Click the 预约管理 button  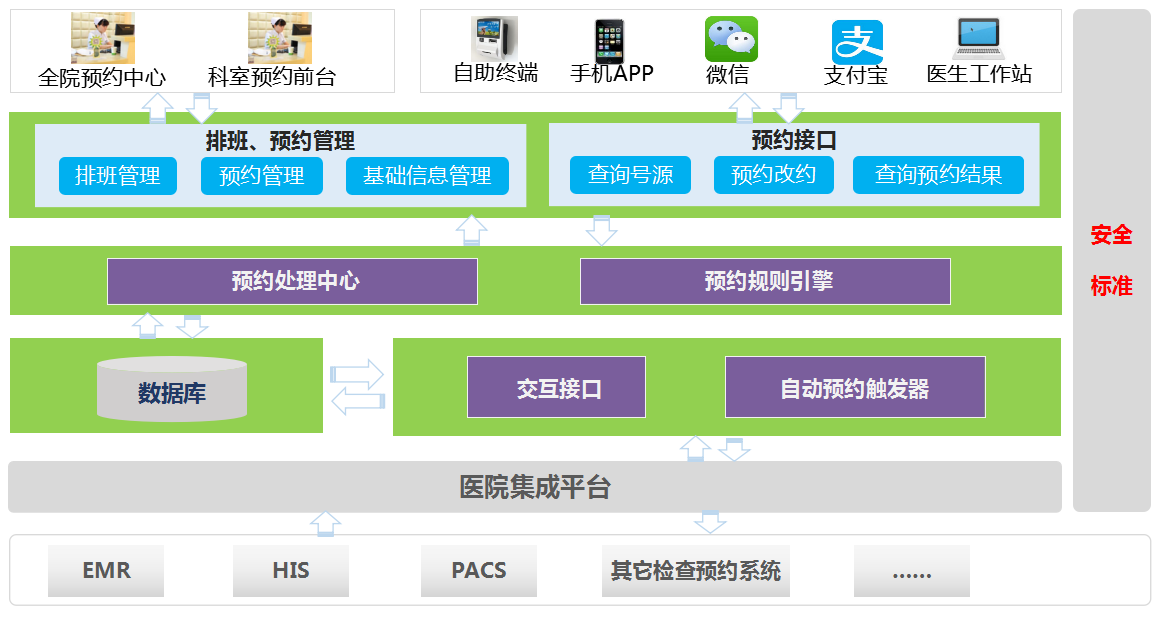point(262,176)
